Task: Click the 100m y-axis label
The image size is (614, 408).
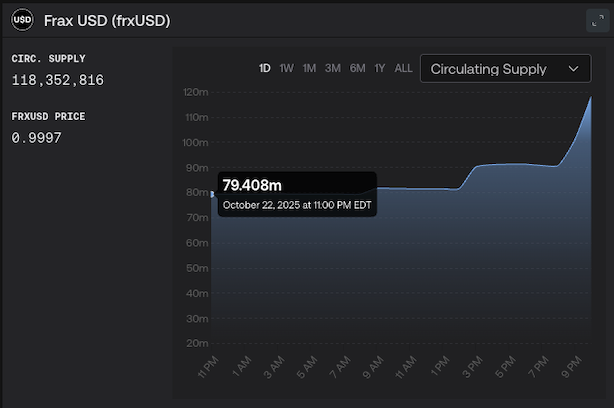Action: pyautogui.click(x=195, y=143)
